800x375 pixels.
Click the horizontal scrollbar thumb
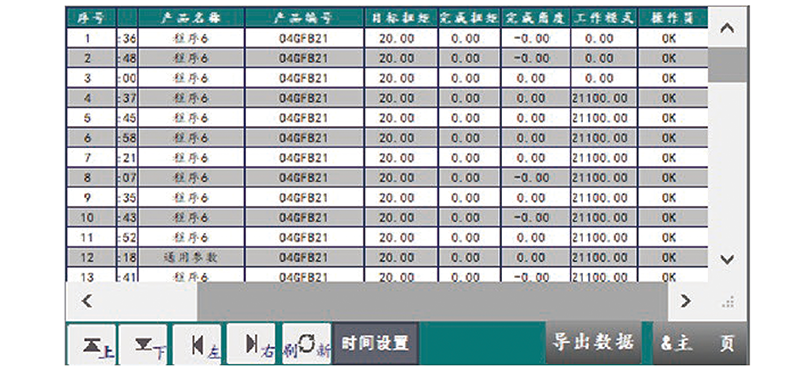[x=433, y=301]
